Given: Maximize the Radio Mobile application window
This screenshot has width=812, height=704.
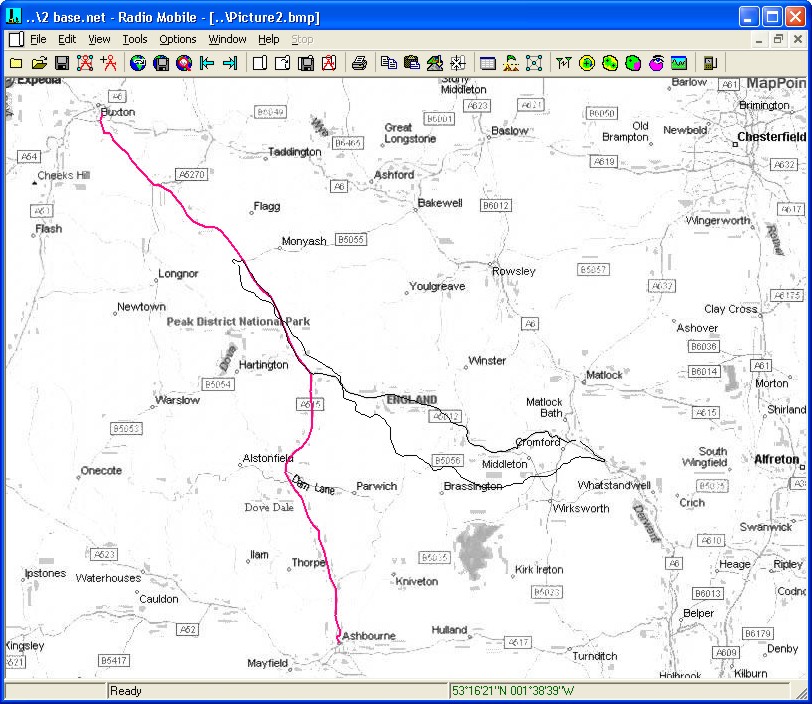Looking at the screenshot, I should [772, 17].
